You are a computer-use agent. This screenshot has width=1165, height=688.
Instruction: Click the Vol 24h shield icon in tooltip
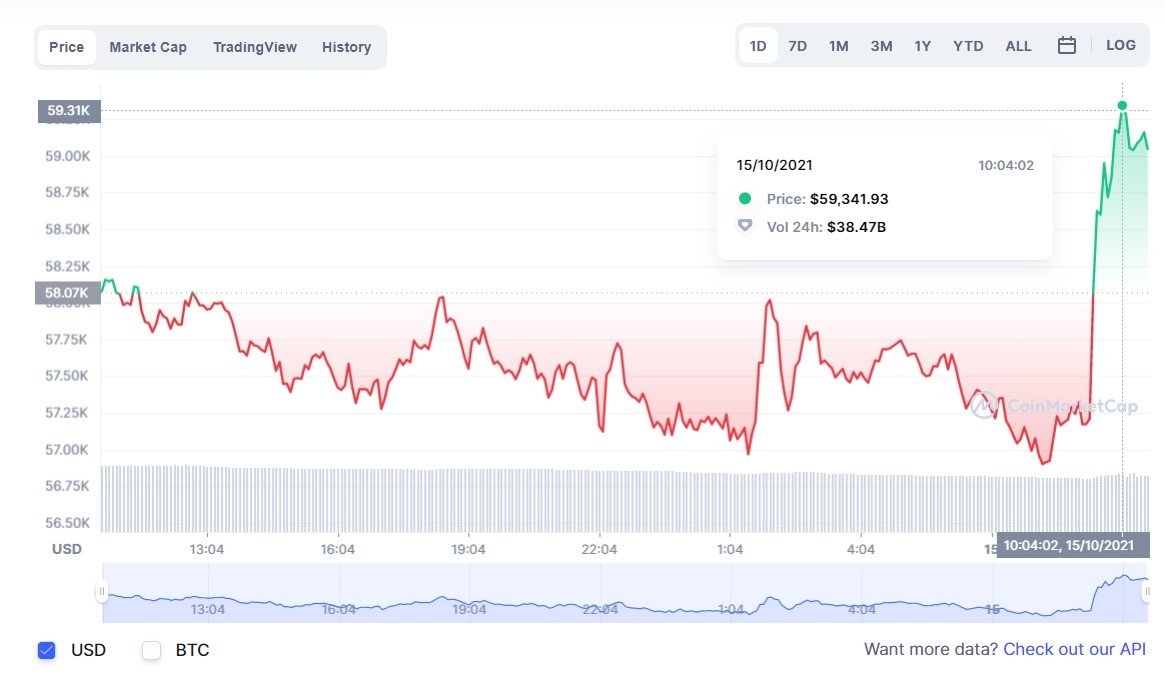pyautogui.click(x=744, y=226)
